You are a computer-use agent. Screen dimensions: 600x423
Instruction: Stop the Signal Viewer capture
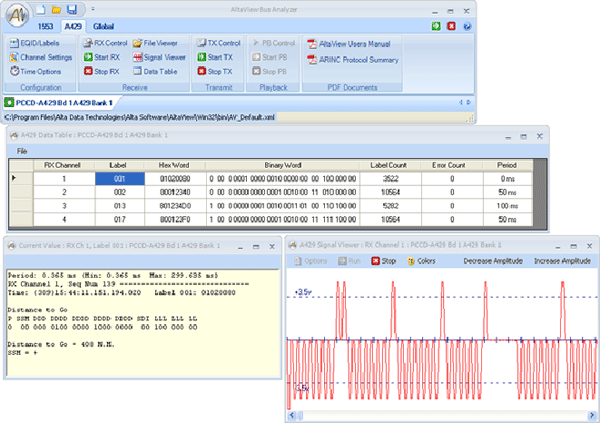pyautogui.click(x=384, y=261)
